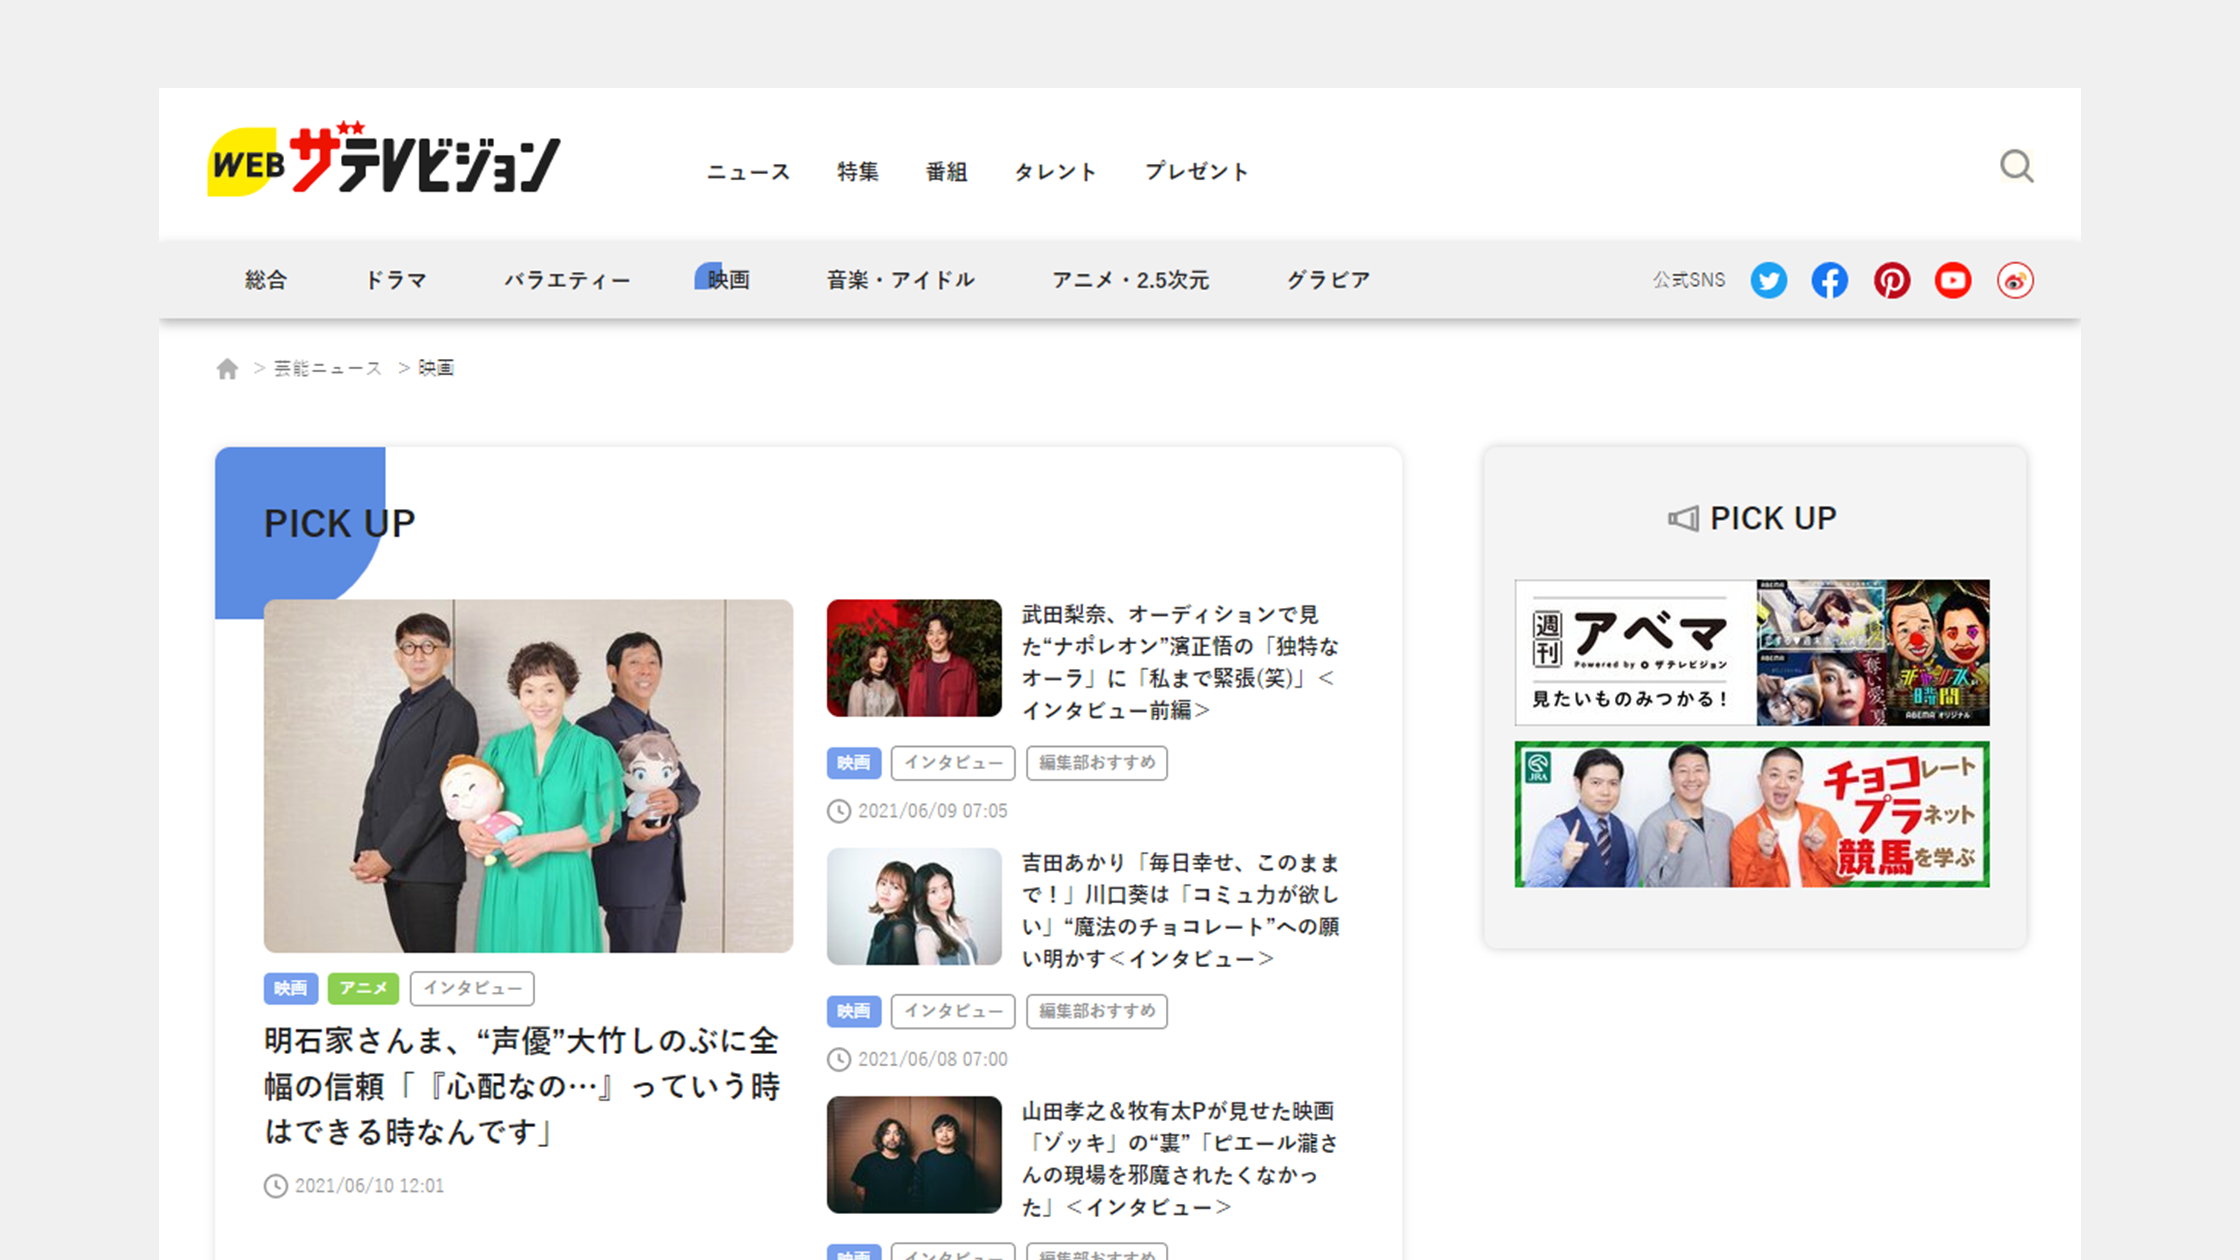Click the 公式SNS label

pyautogui.click(x=1688, y=280)
